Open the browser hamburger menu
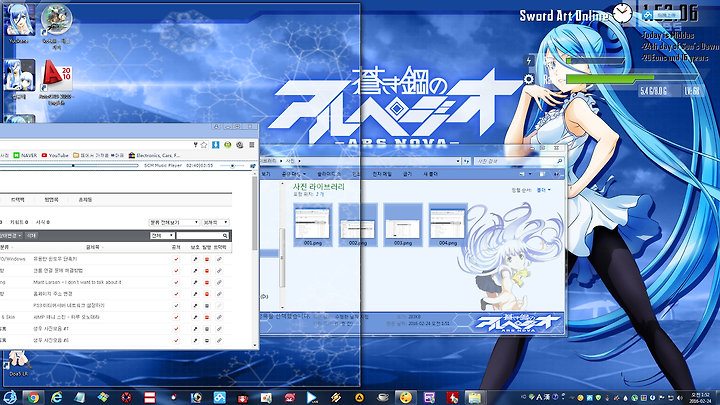Screen dimensions: 720x405 click(252, 145)
